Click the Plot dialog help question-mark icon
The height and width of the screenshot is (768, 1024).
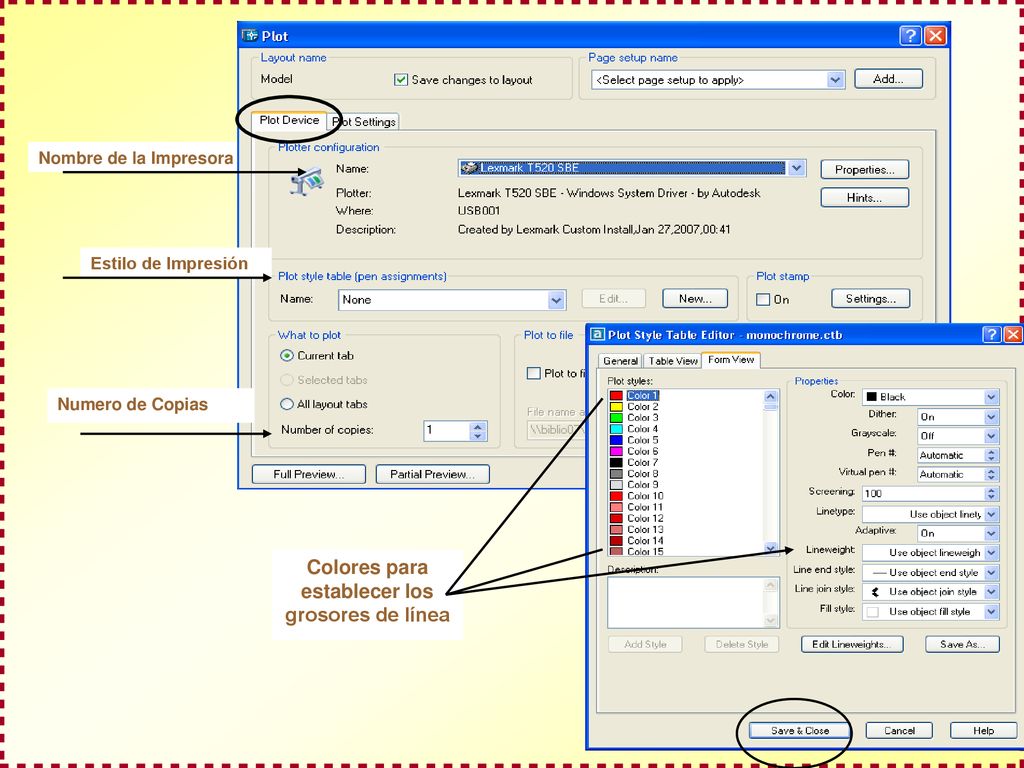click(910, 35)
